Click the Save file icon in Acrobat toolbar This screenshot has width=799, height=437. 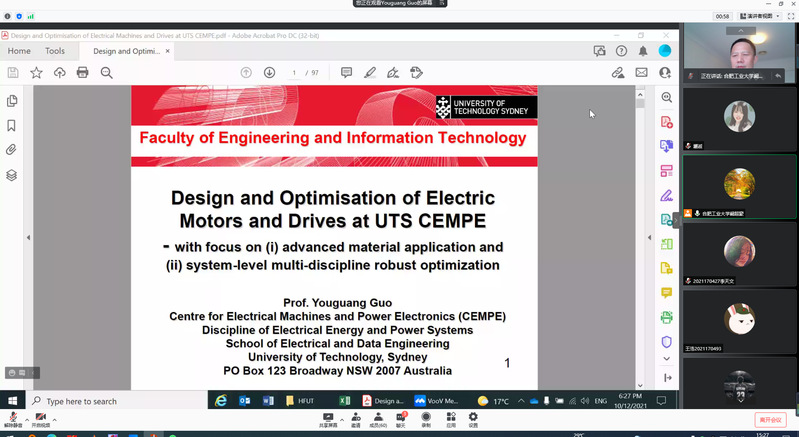coord(13,73)
